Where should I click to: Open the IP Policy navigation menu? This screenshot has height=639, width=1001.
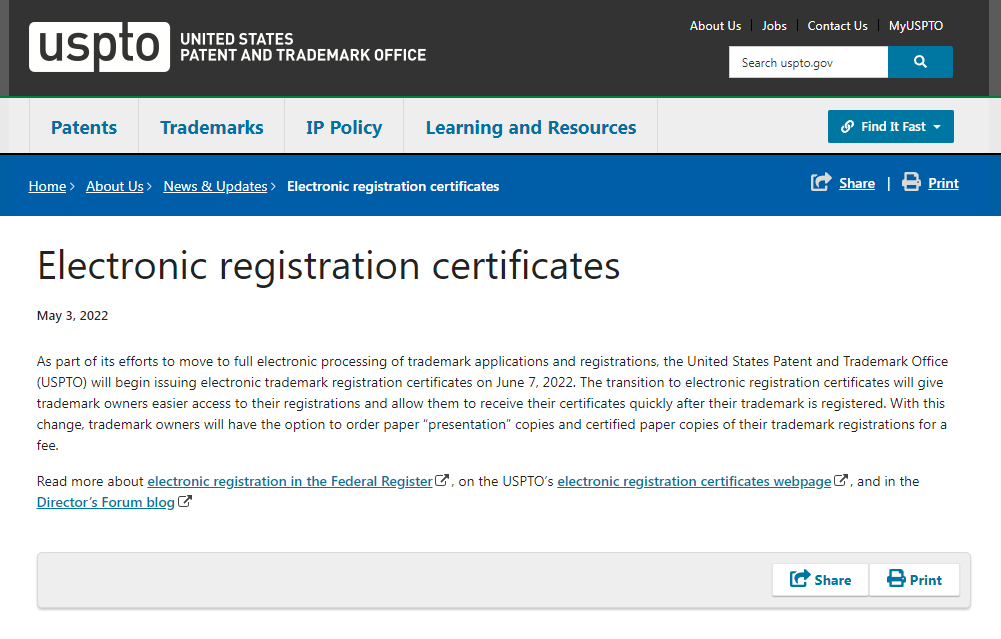pyautogui.click(x=344, y=127)
